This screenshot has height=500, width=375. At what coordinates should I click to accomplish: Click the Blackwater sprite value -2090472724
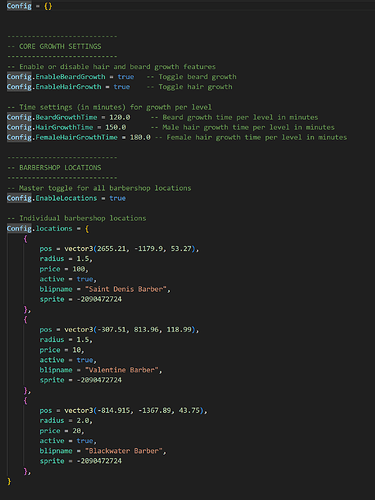point(99,461)
